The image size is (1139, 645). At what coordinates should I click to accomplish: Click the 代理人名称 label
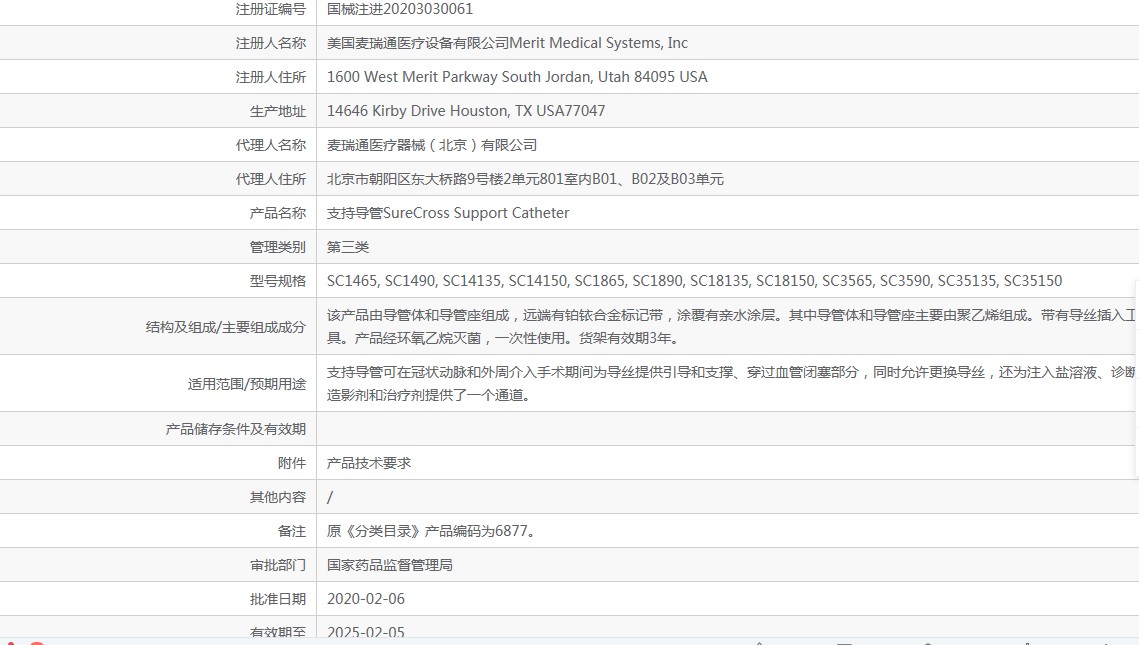(x=270, y=145)
